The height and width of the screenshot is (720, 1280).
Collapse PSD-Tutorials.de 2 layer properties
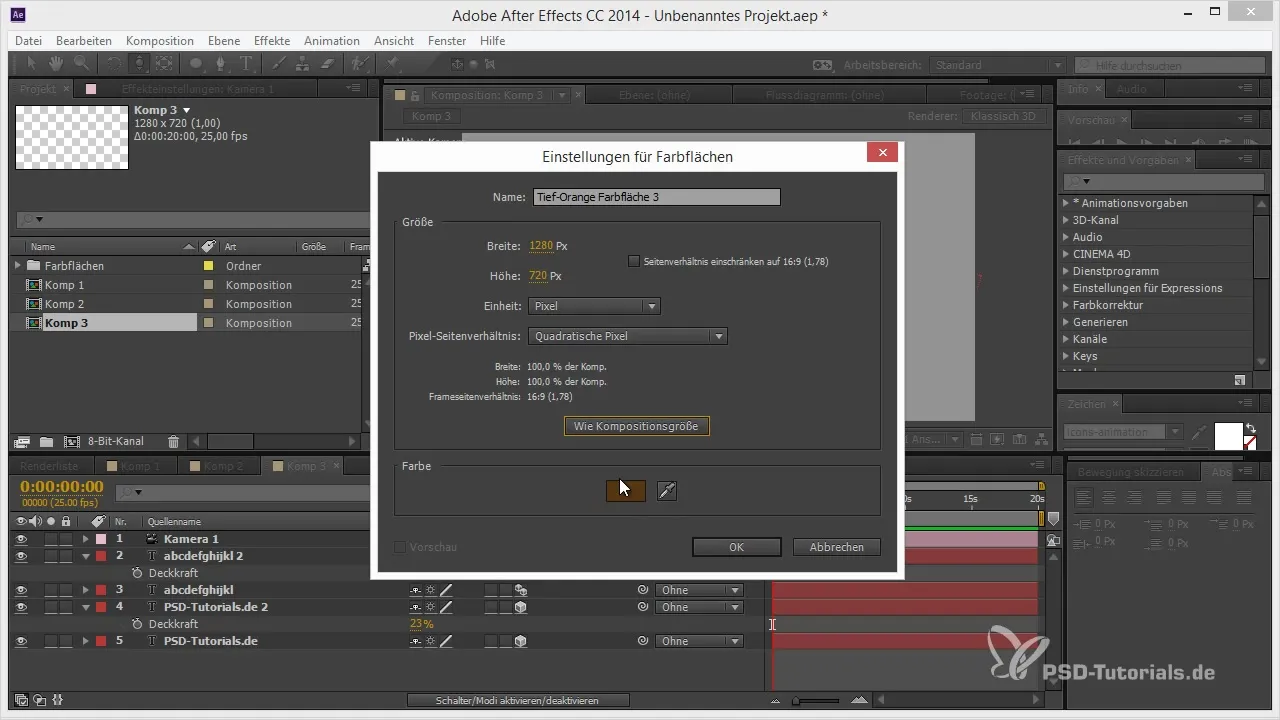tap(86, 607)
